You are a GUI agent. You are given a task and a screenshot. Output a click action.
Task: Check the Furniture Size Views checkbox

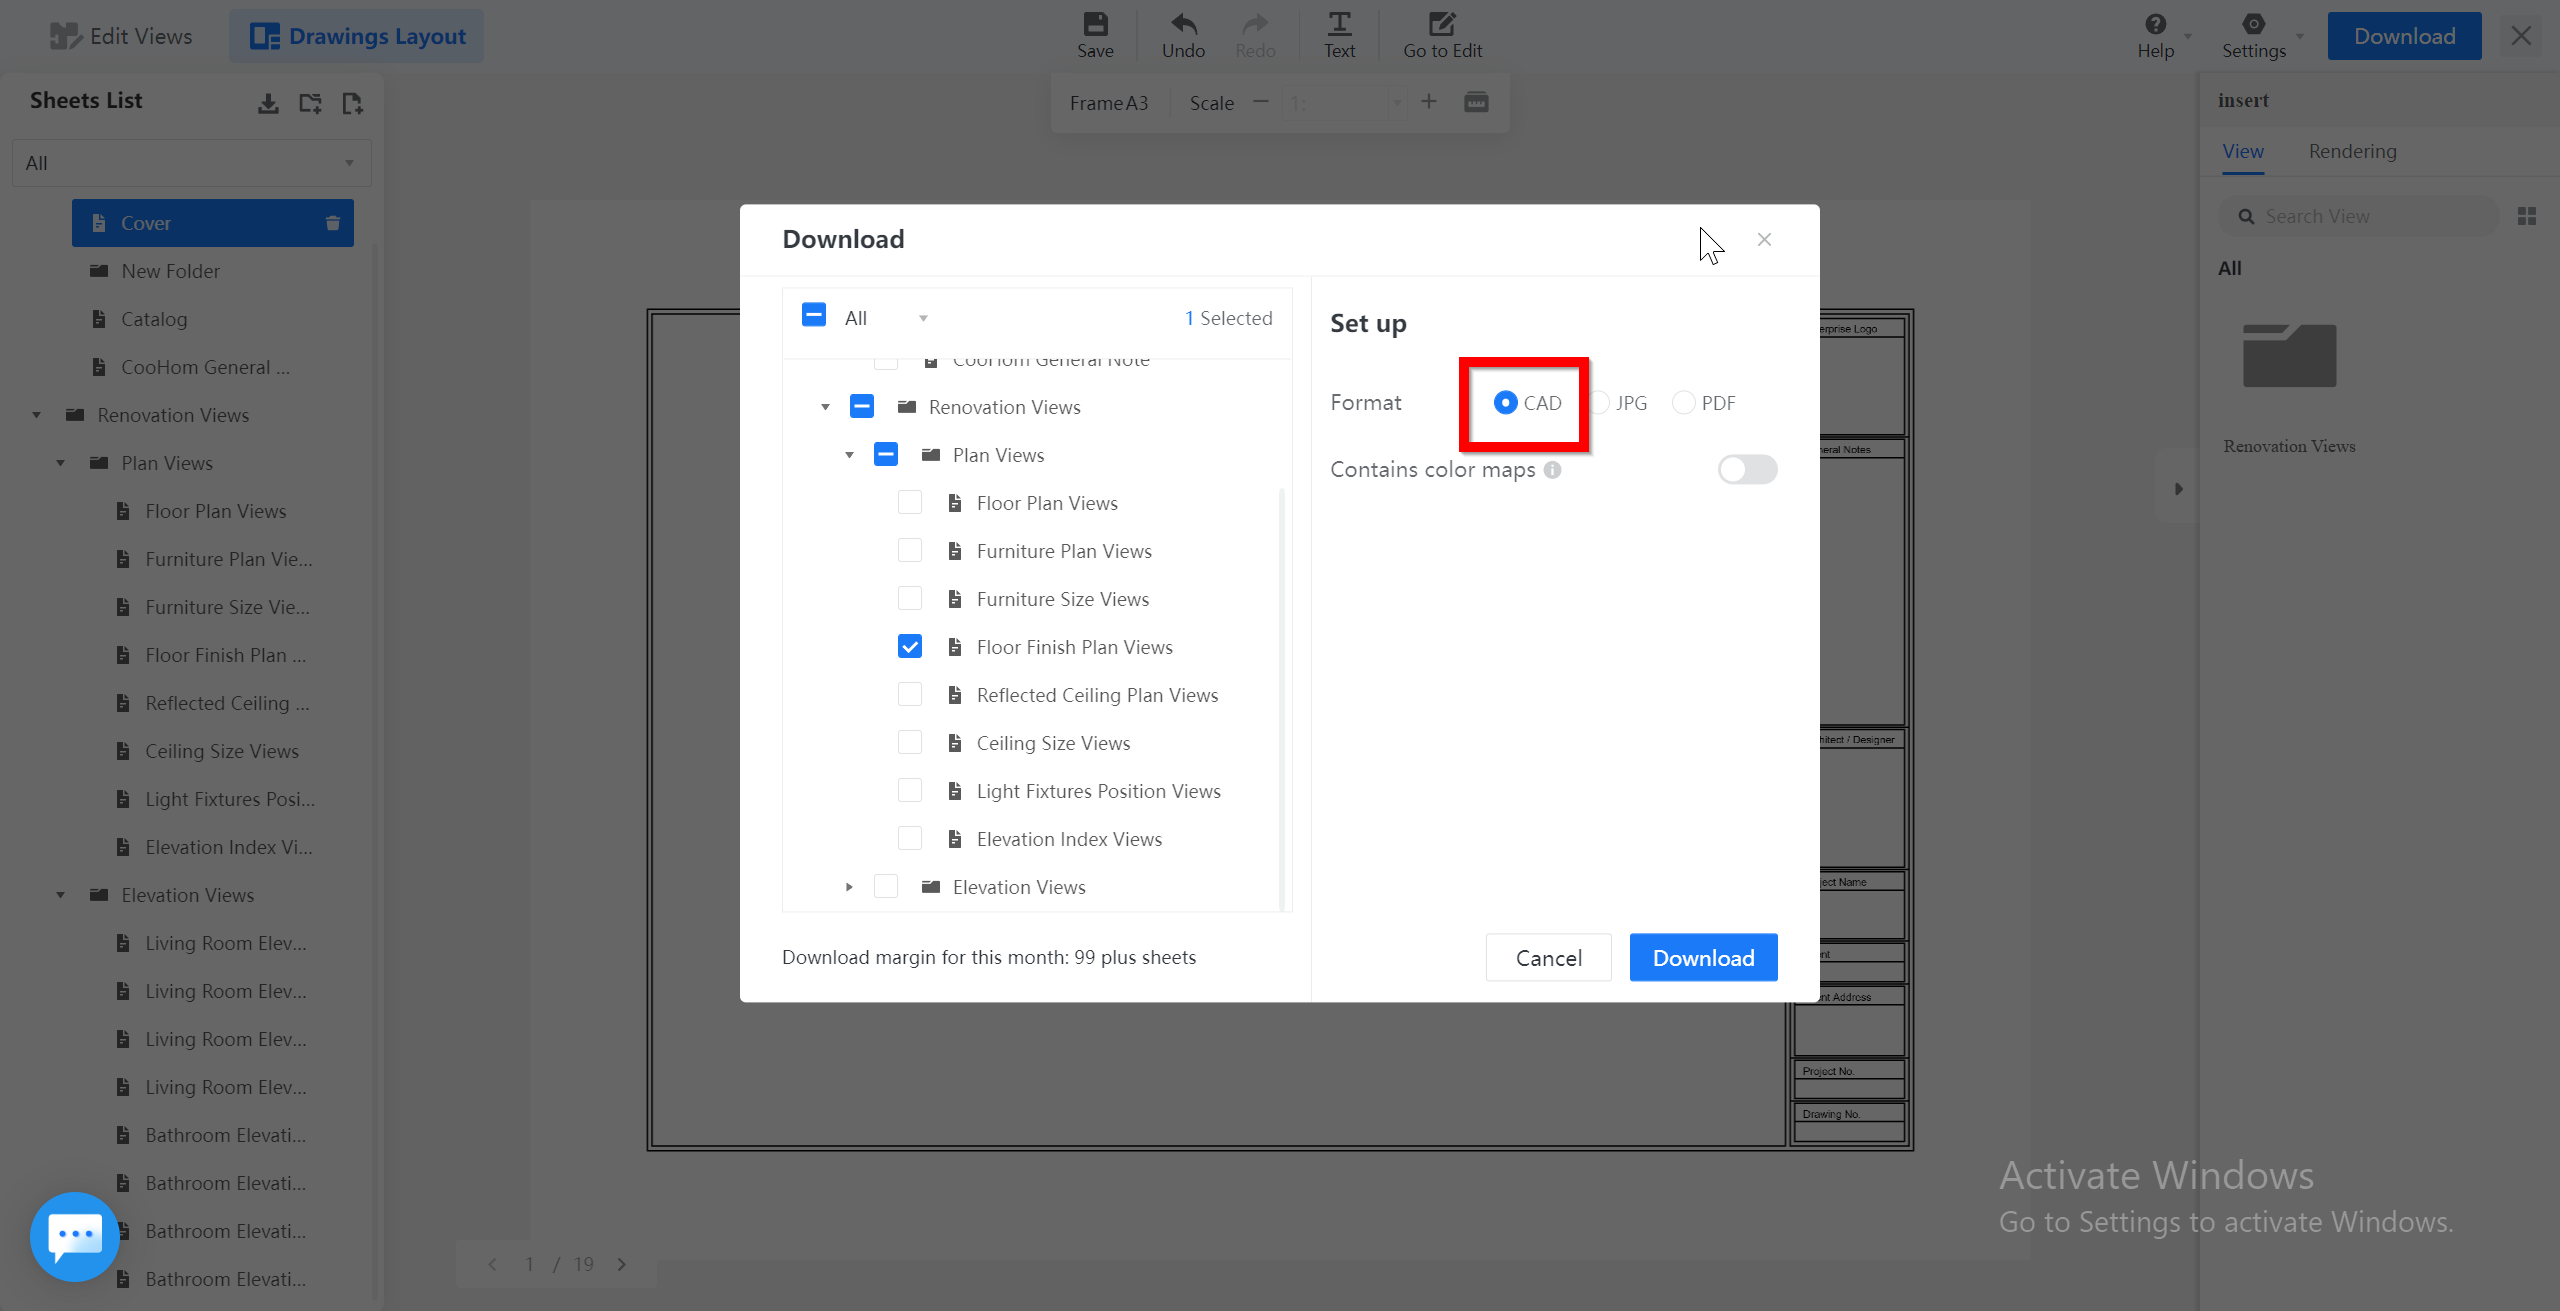[910, 599]
